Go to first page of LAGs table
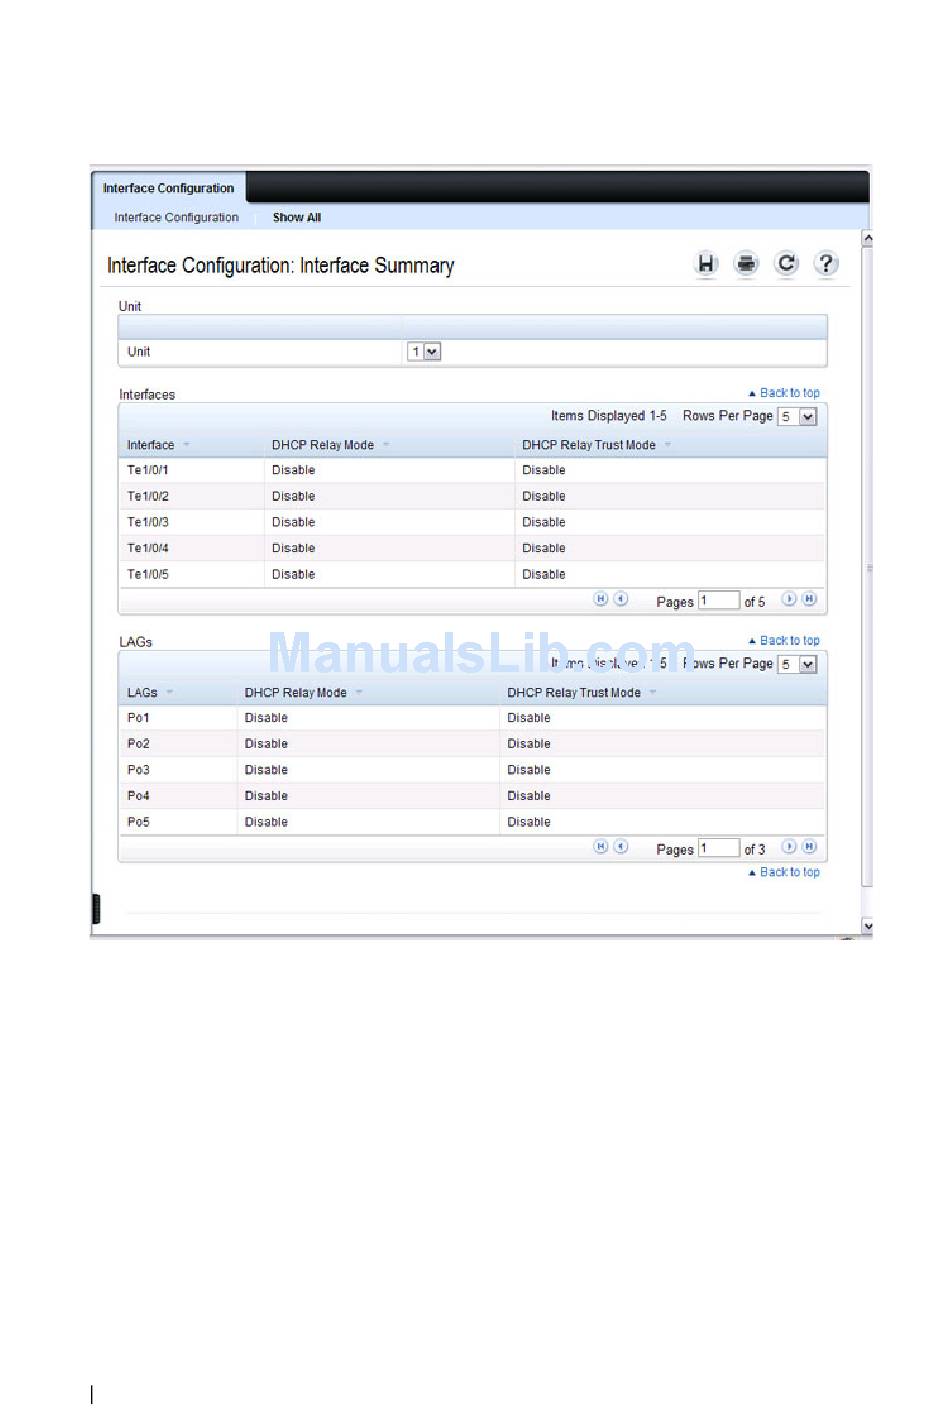950x1414 pixels. [601, 847]
